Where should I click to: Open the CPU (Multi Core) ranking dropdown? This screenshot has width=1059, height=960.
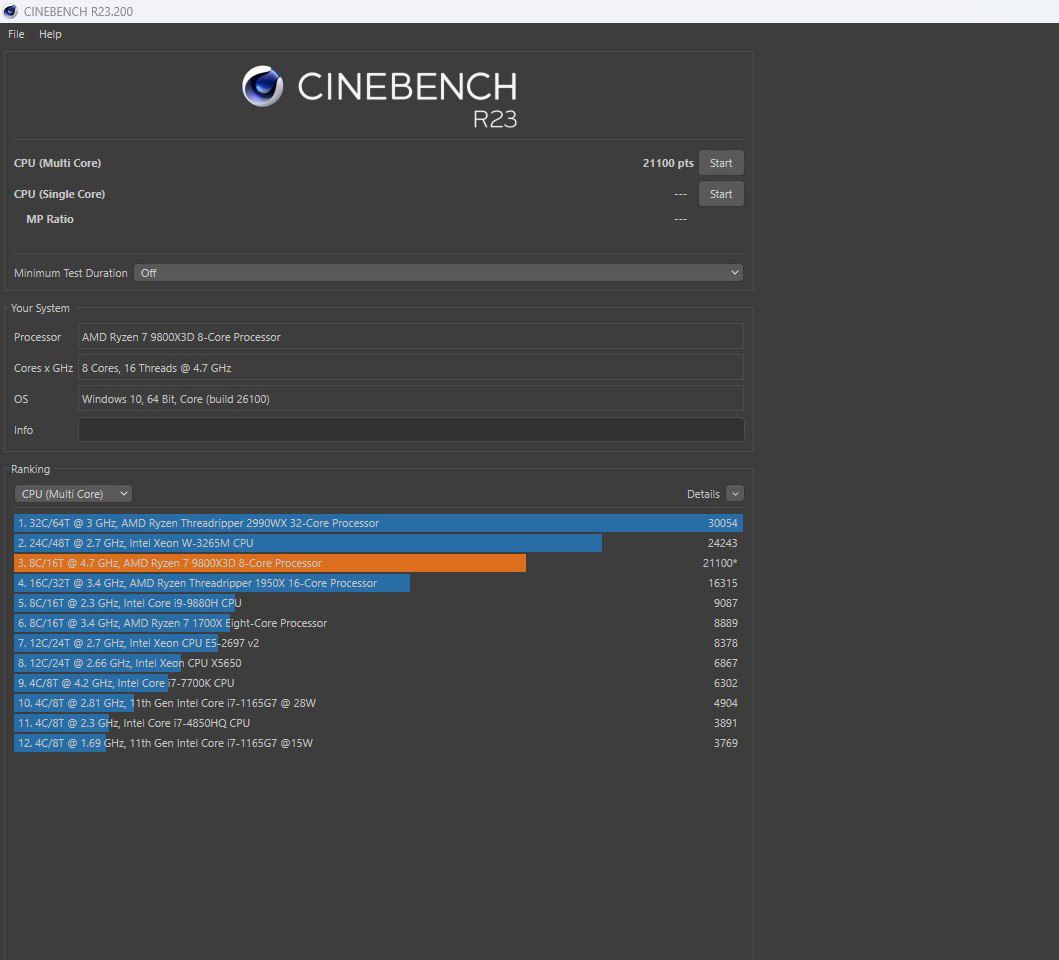[x=73, y=494]
